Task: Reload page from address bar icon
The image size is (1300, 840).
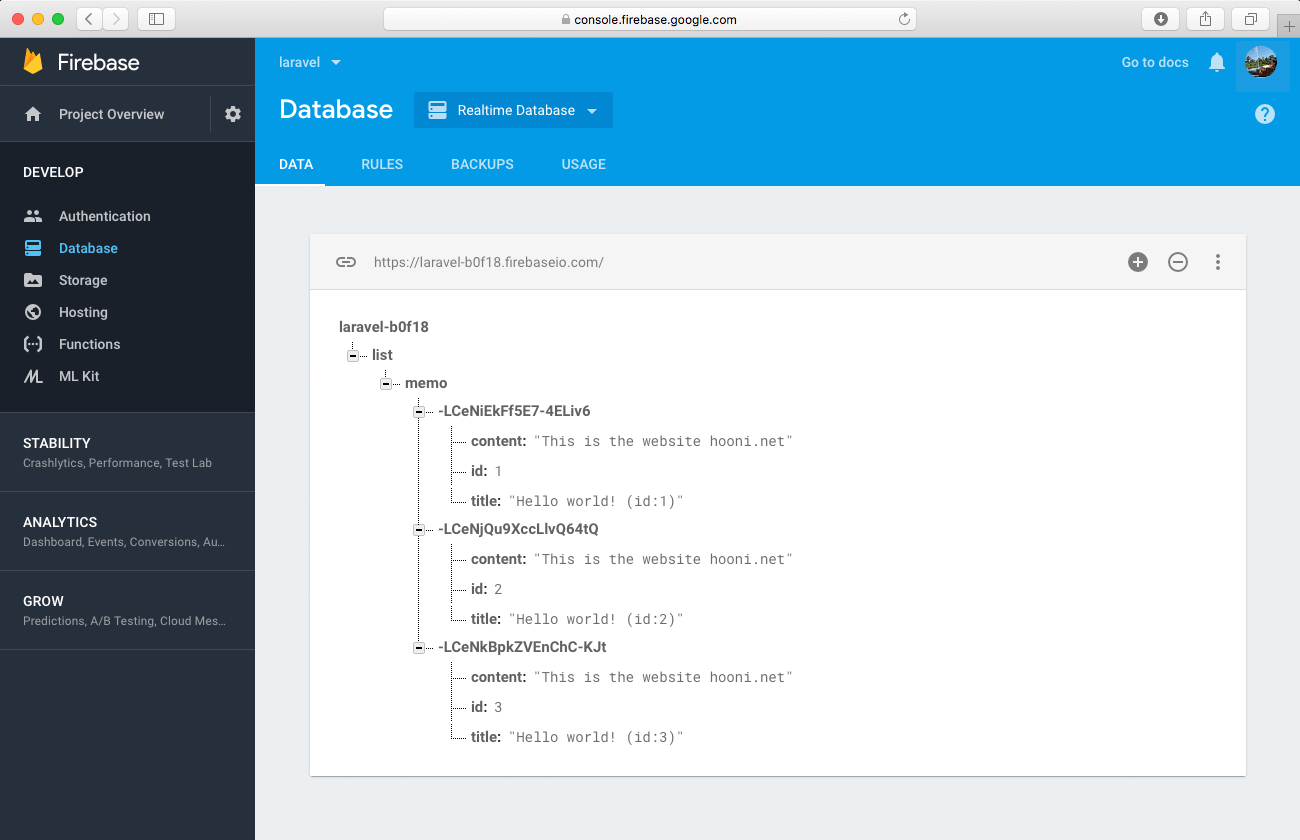Action: pos(904,19)
